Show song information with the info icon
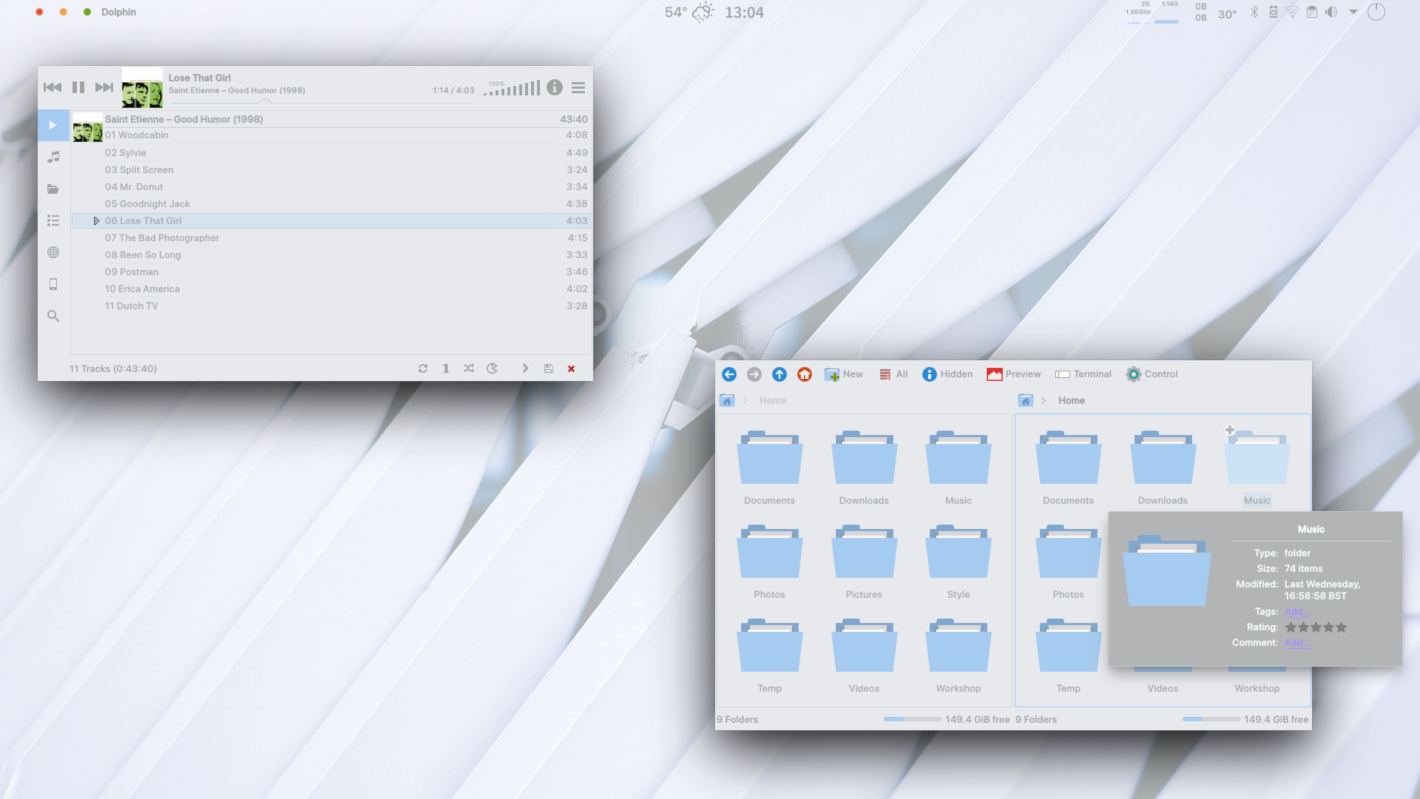 (554, 88)
